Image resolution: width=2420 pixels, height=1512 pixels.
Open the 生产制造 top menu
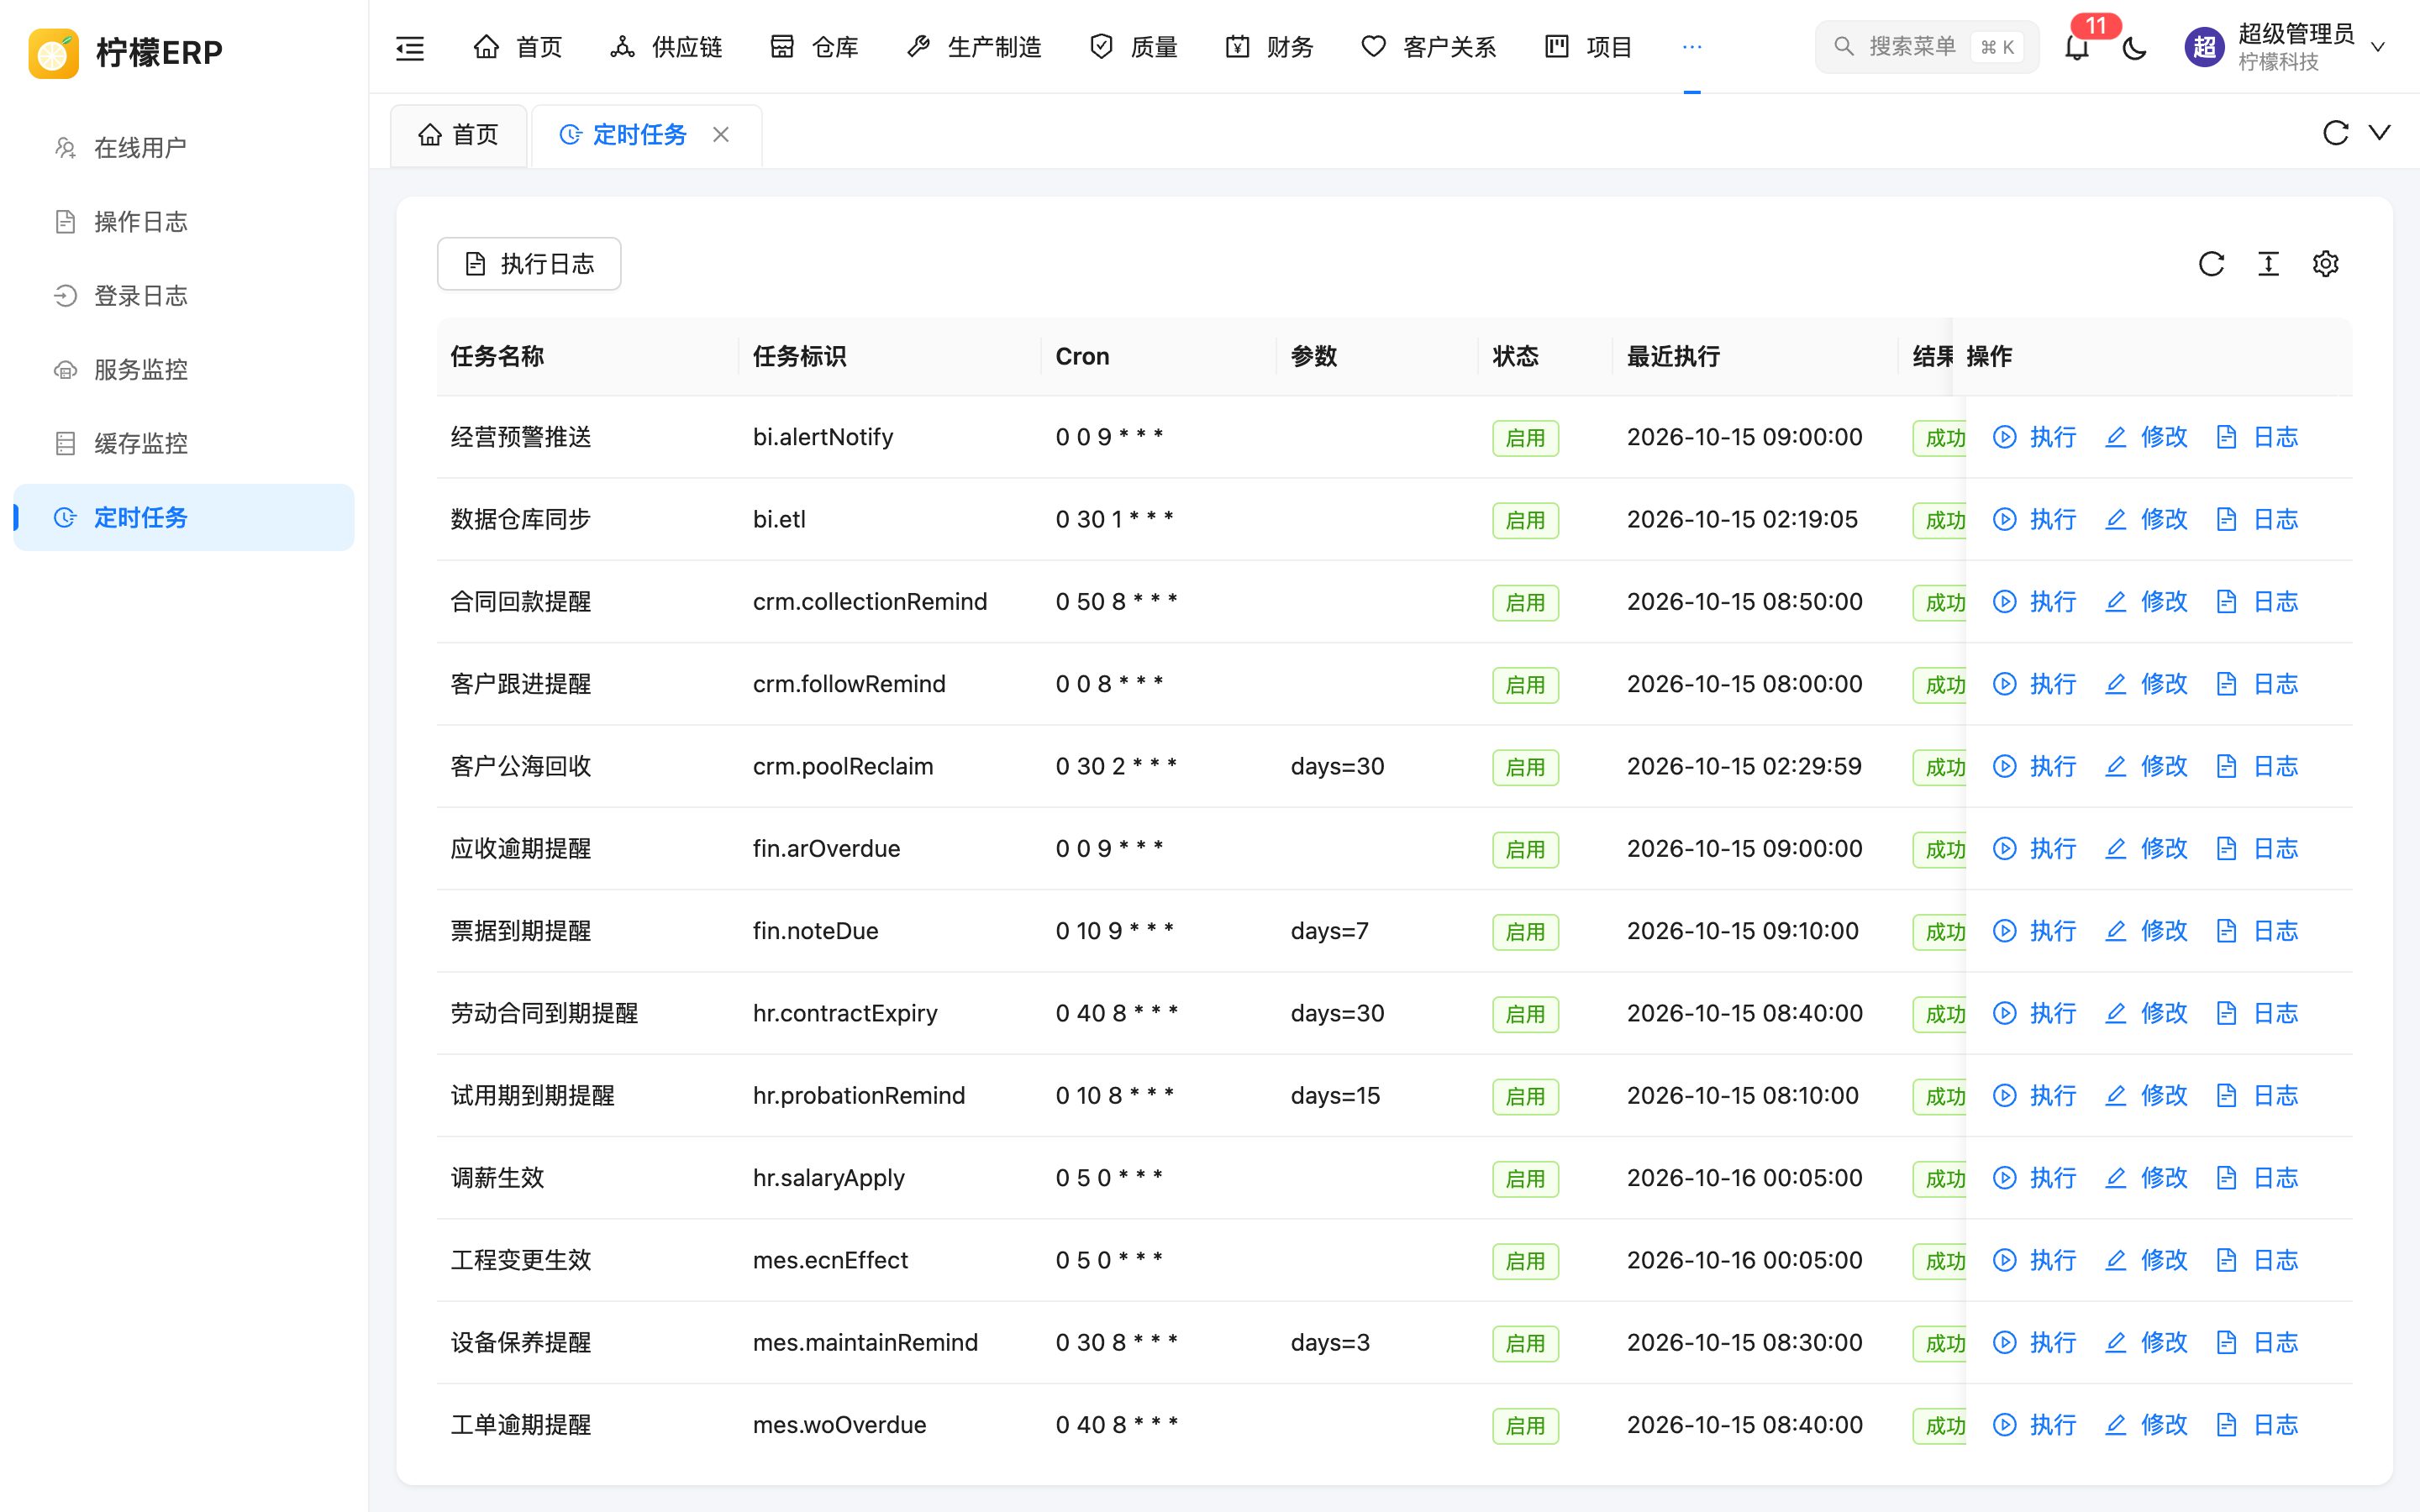[x=974, y=47]
